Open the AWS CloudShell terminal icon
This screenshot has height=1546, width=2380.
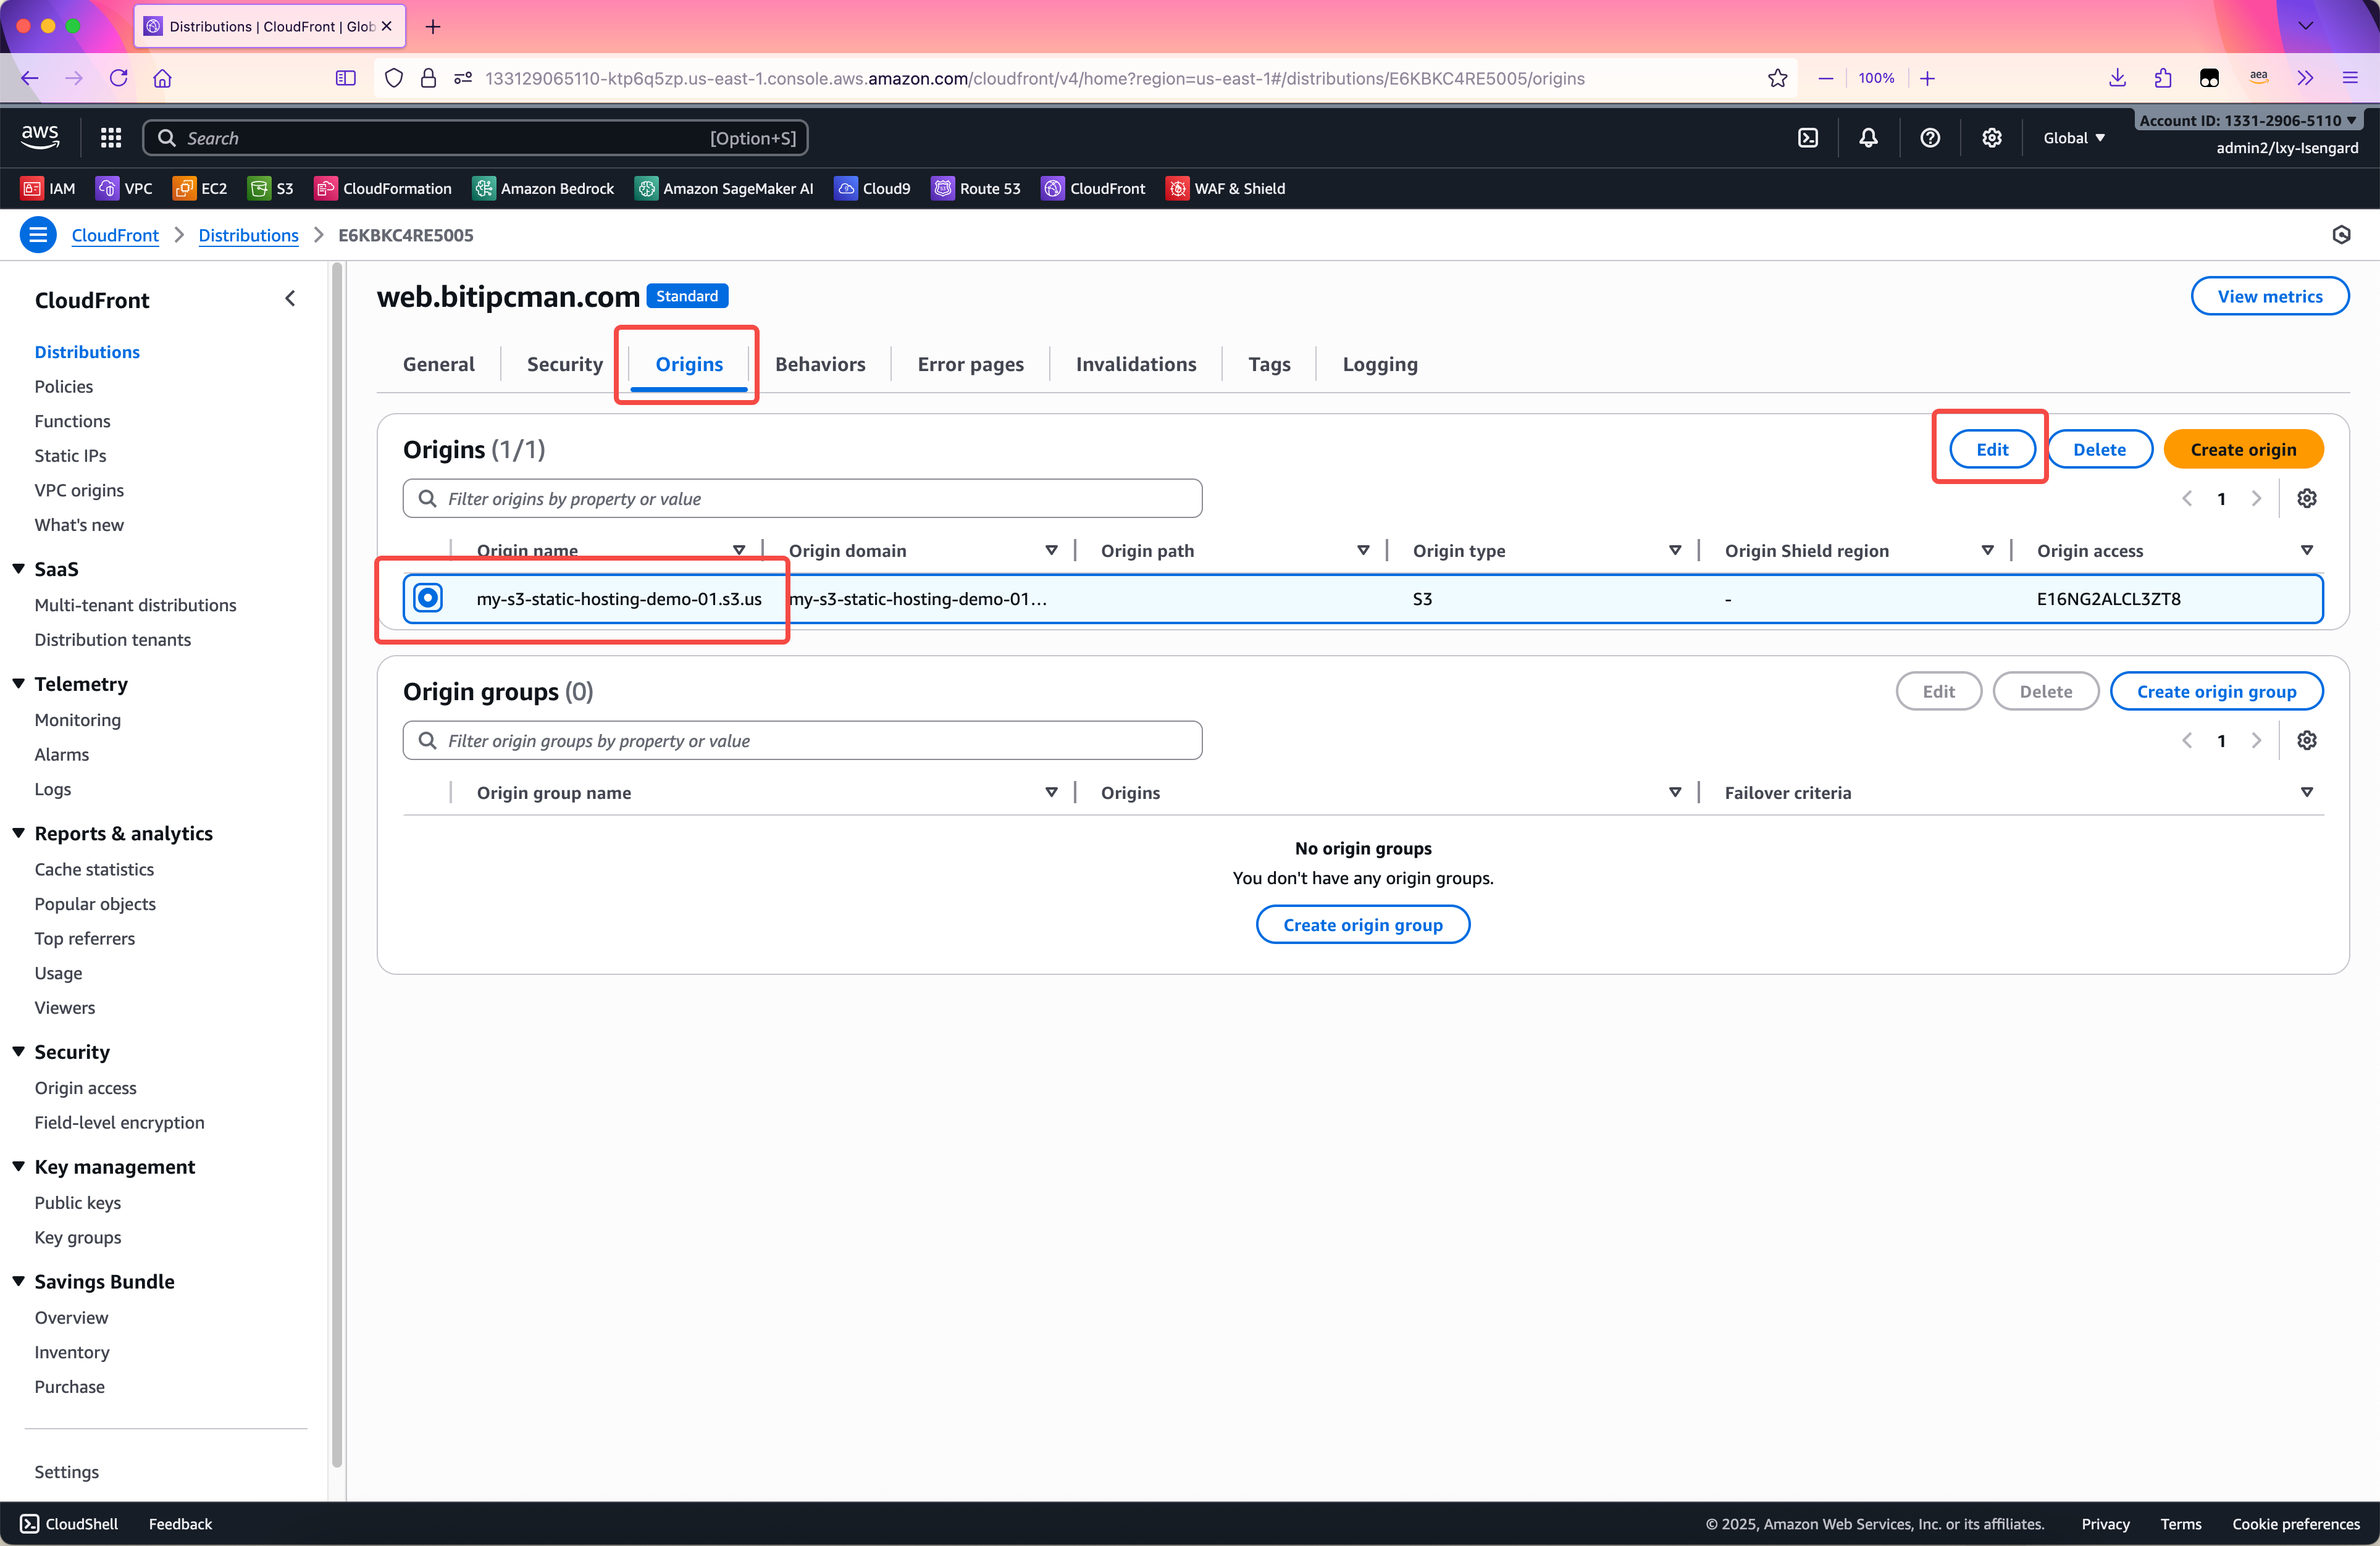(1808, 138)
